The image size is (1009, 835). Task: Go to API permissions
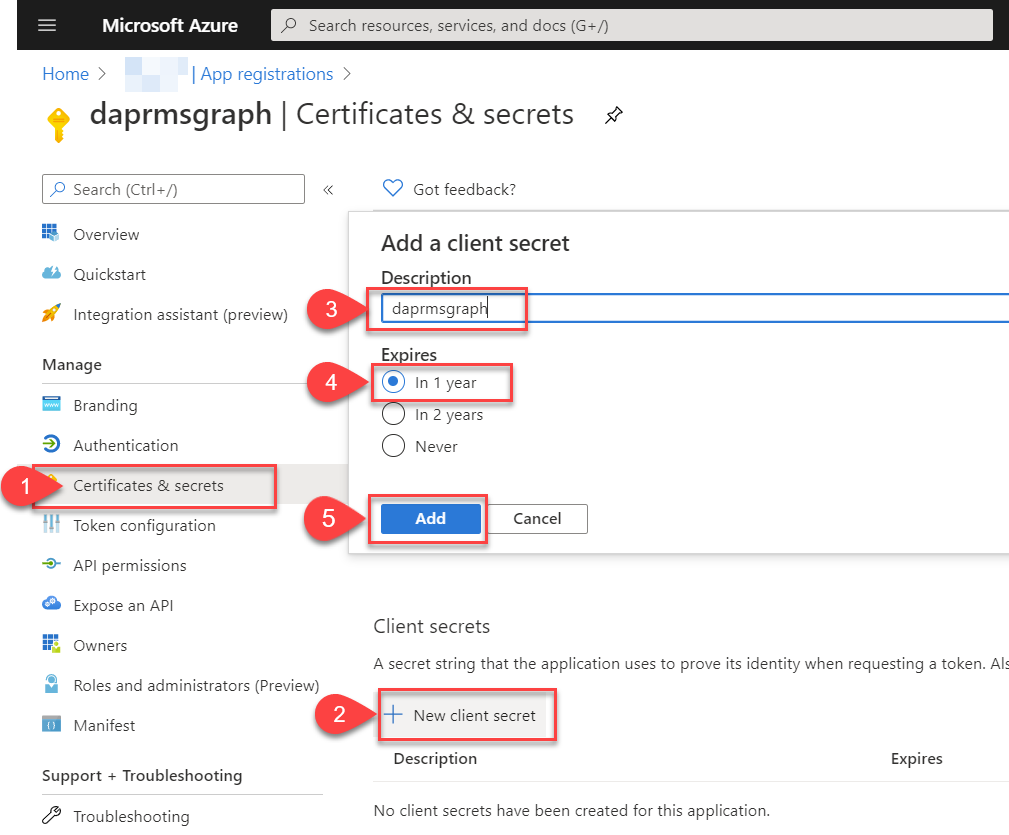point(130,565)
